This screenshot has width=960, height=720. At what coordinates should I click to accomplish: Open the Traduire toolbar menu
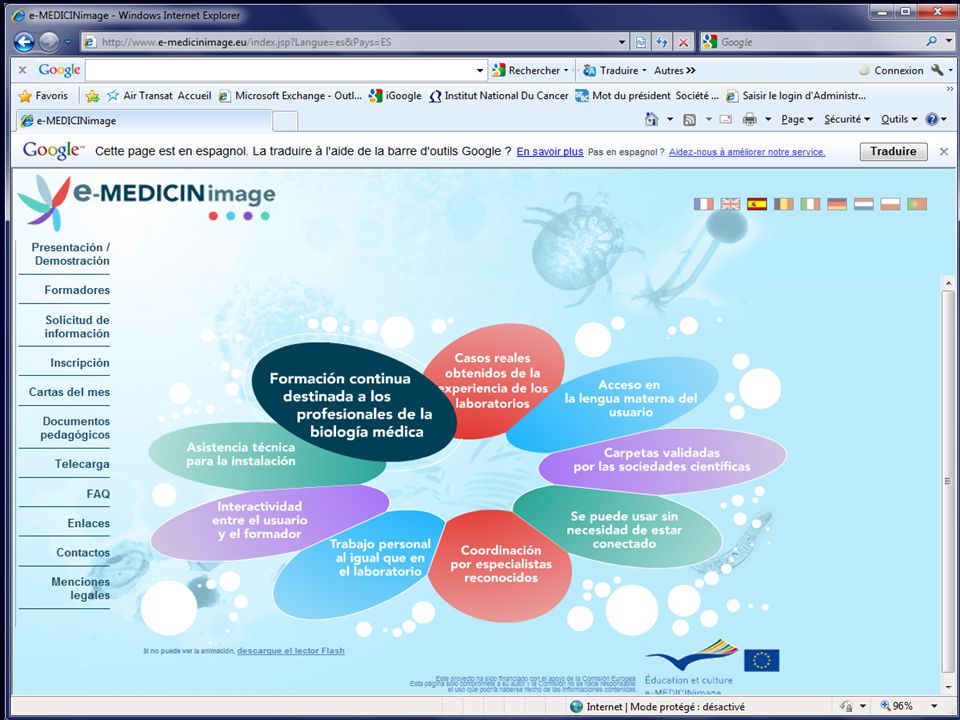point(614,70)
